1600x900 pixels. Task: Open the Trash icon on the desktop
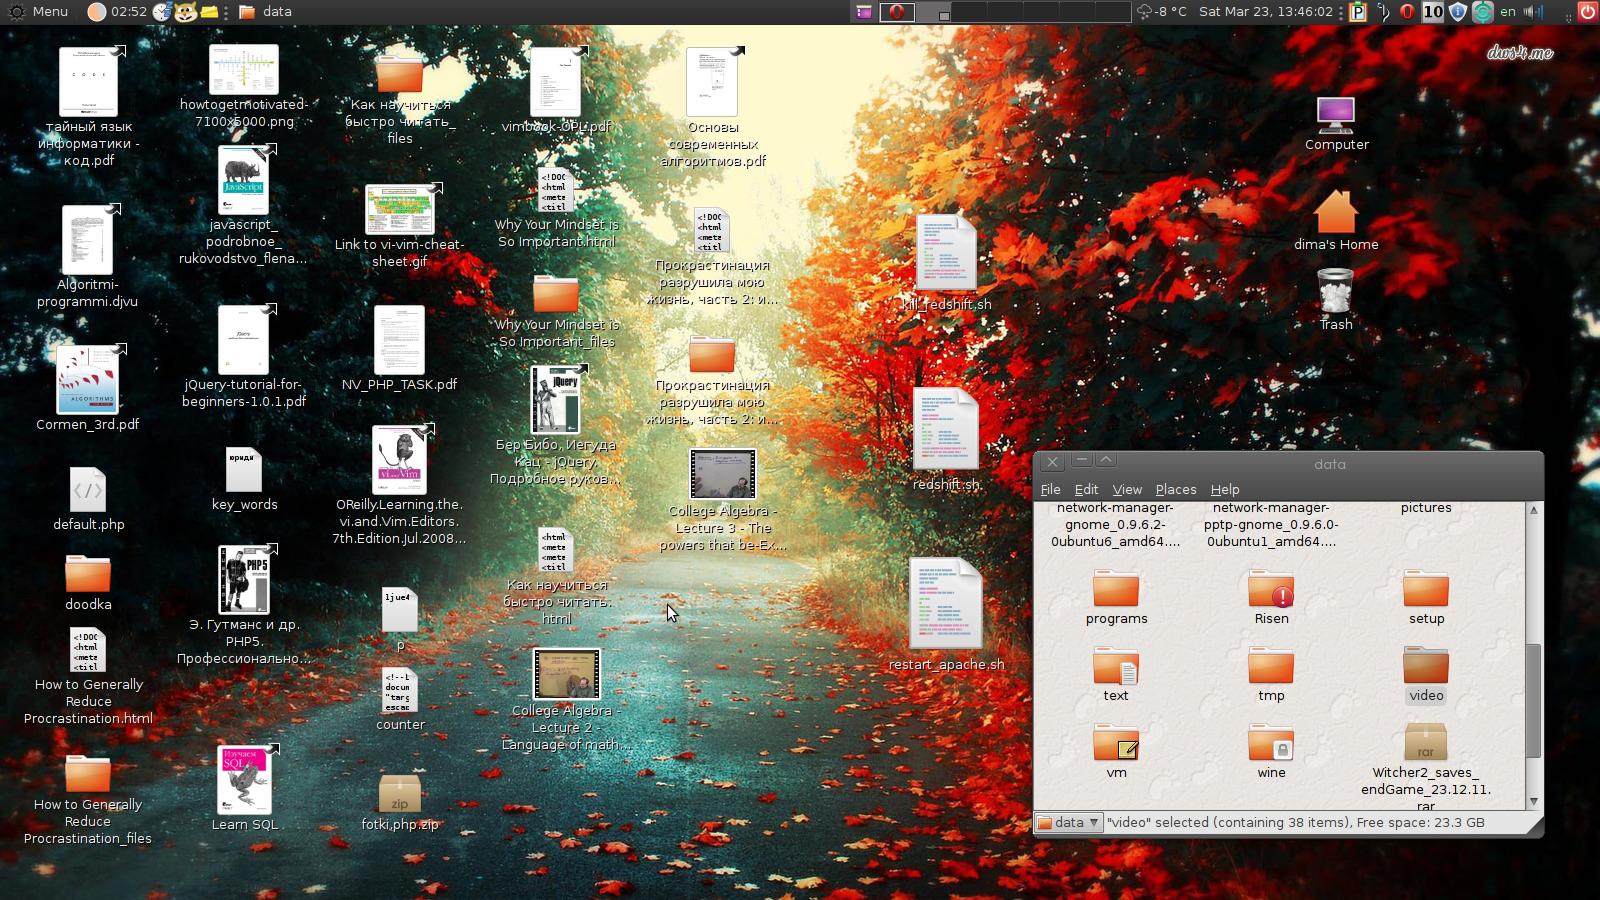[1335, 292]
